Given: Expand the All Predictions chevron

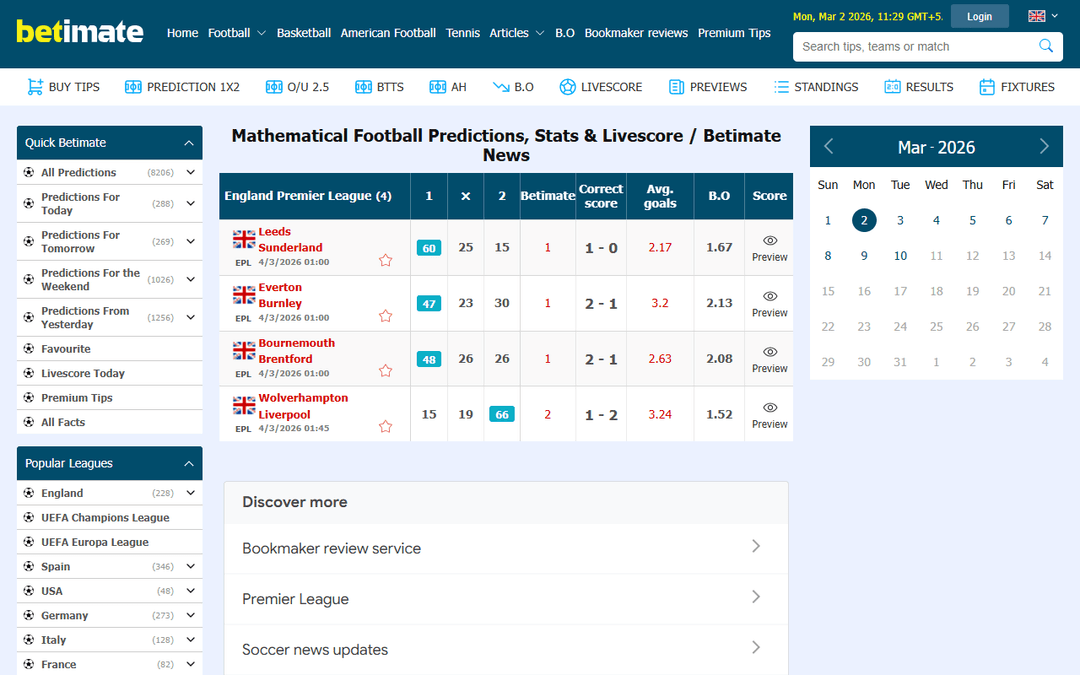Looking at the screenshot, I should 191,172.
